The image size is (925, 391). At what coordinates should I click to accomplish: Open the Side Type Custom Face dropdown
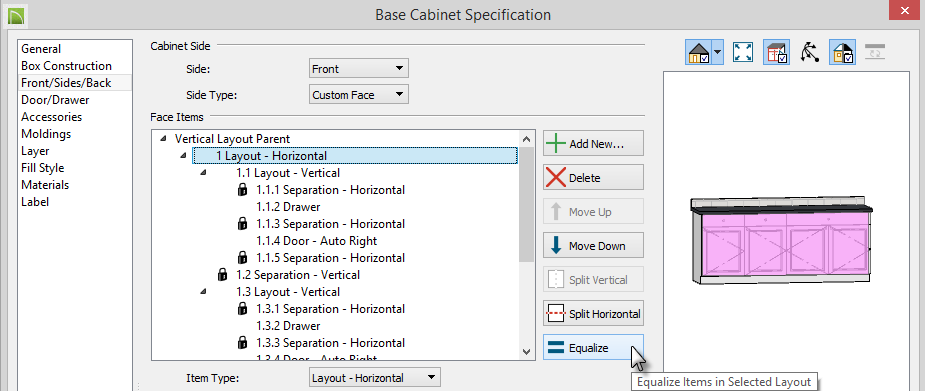[359, 94]
